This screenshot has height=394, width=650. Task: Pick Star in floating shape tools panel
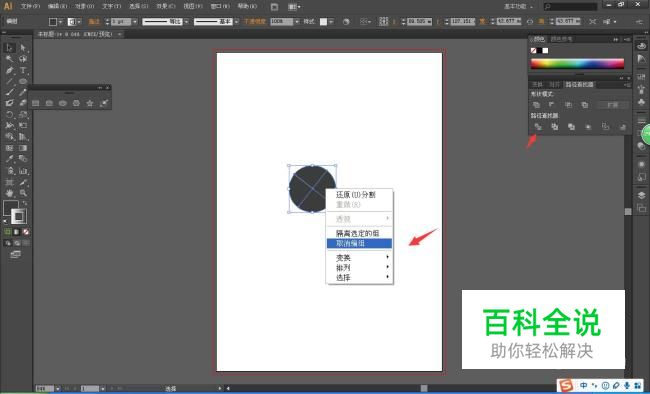tap(90, 103)
